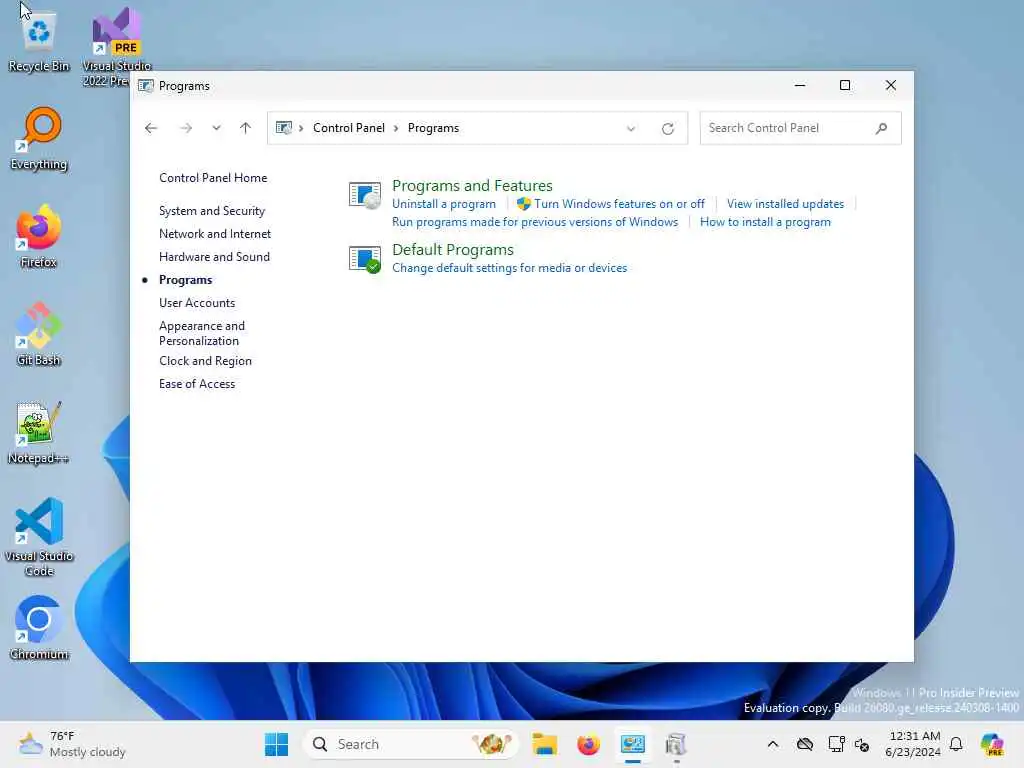Click Control Panel taskbar icon
Image resolution: width=1024 pixels, height=768 pixels.
pyautogui.click(x=633, y=744)
